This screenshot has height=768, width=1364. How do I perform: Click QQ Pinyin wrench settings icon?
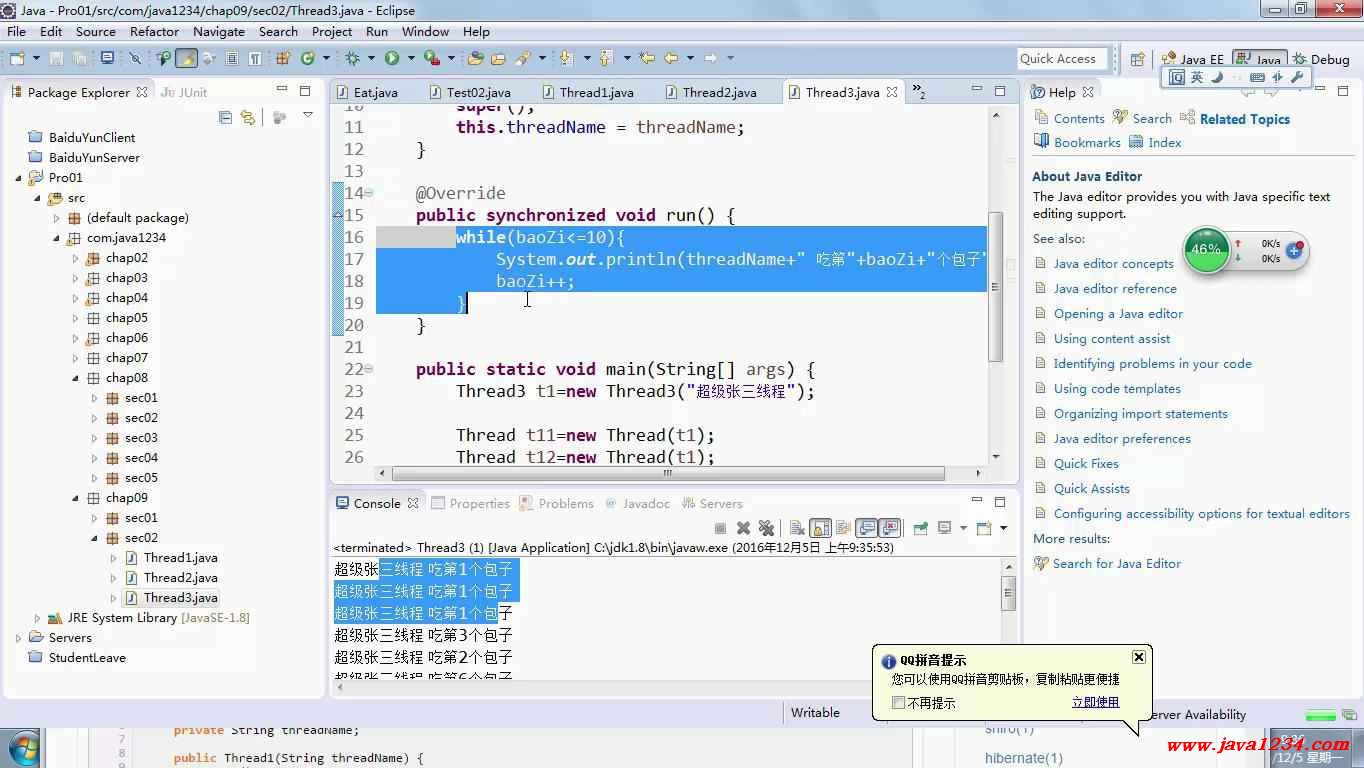coord(1297,77)
